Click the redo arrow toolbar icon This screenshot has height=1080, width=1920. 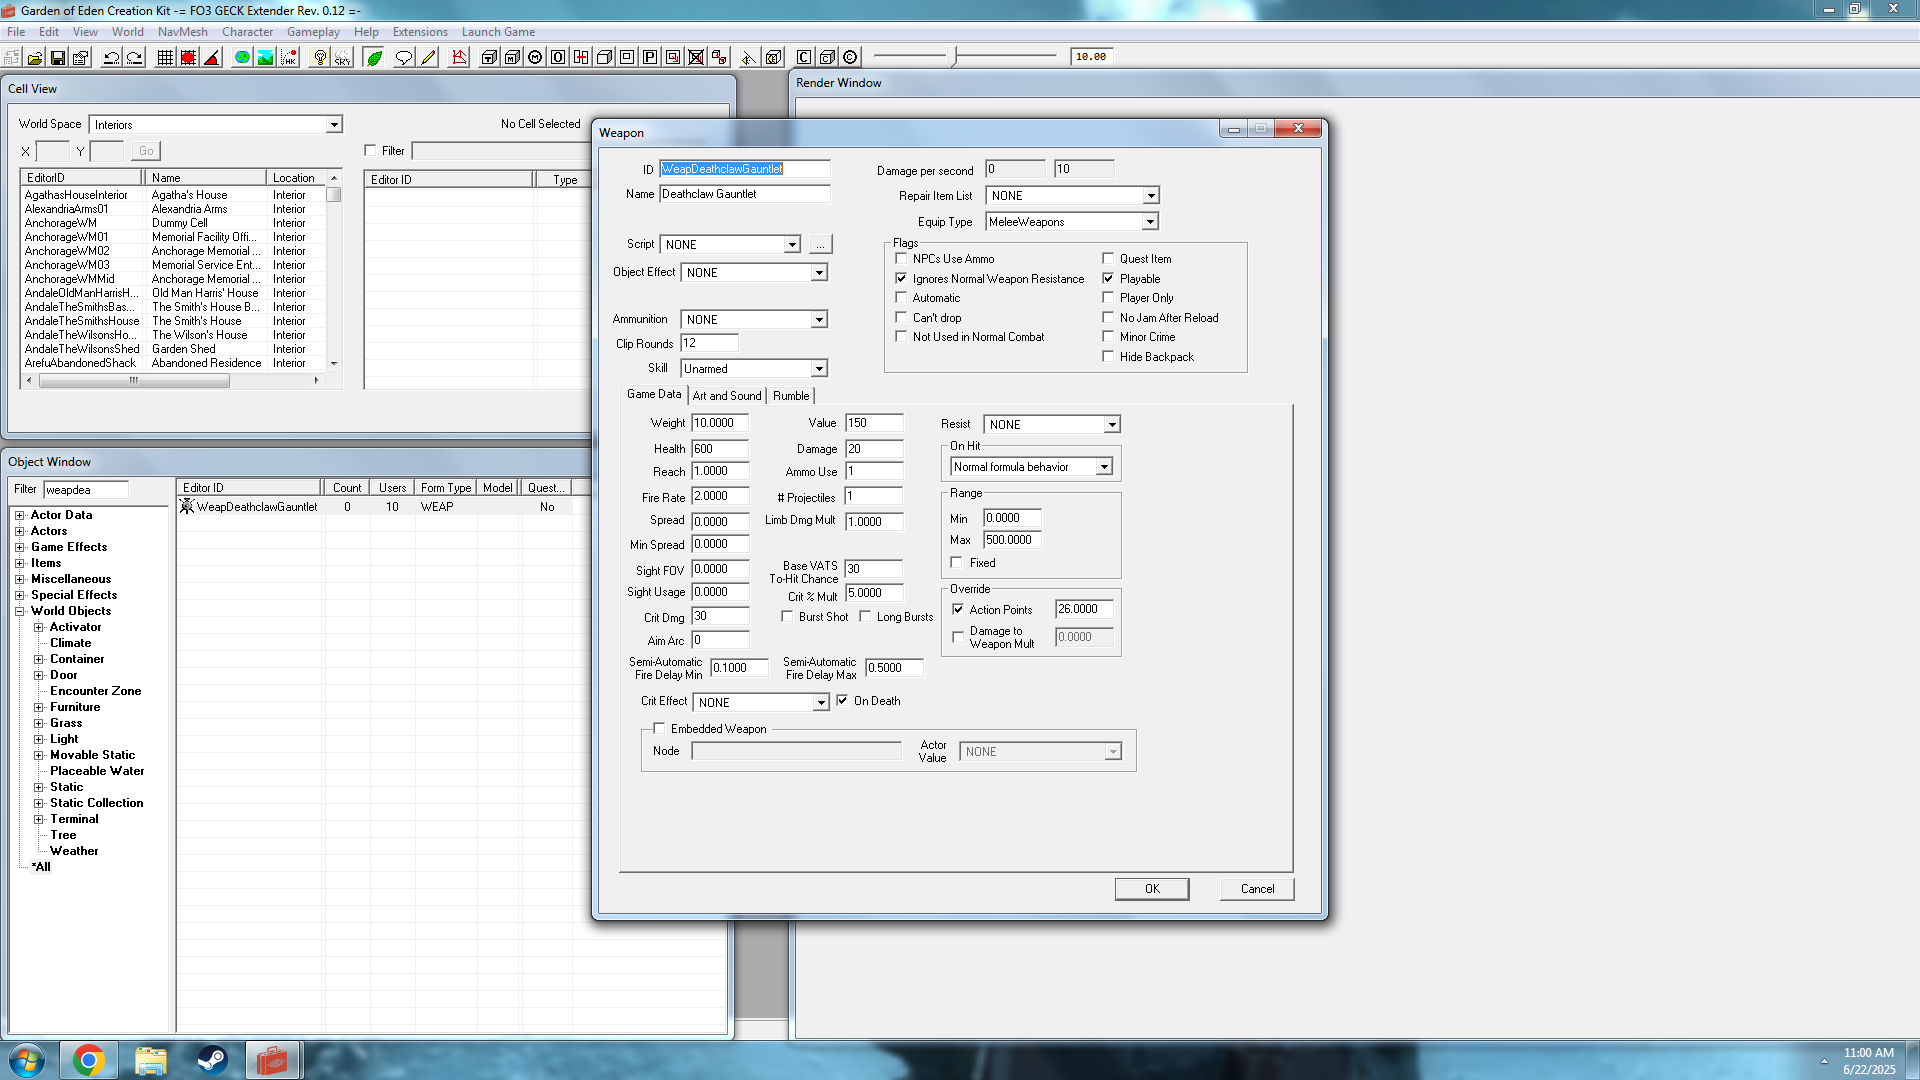pyautogui.click(x=135, y=57)
